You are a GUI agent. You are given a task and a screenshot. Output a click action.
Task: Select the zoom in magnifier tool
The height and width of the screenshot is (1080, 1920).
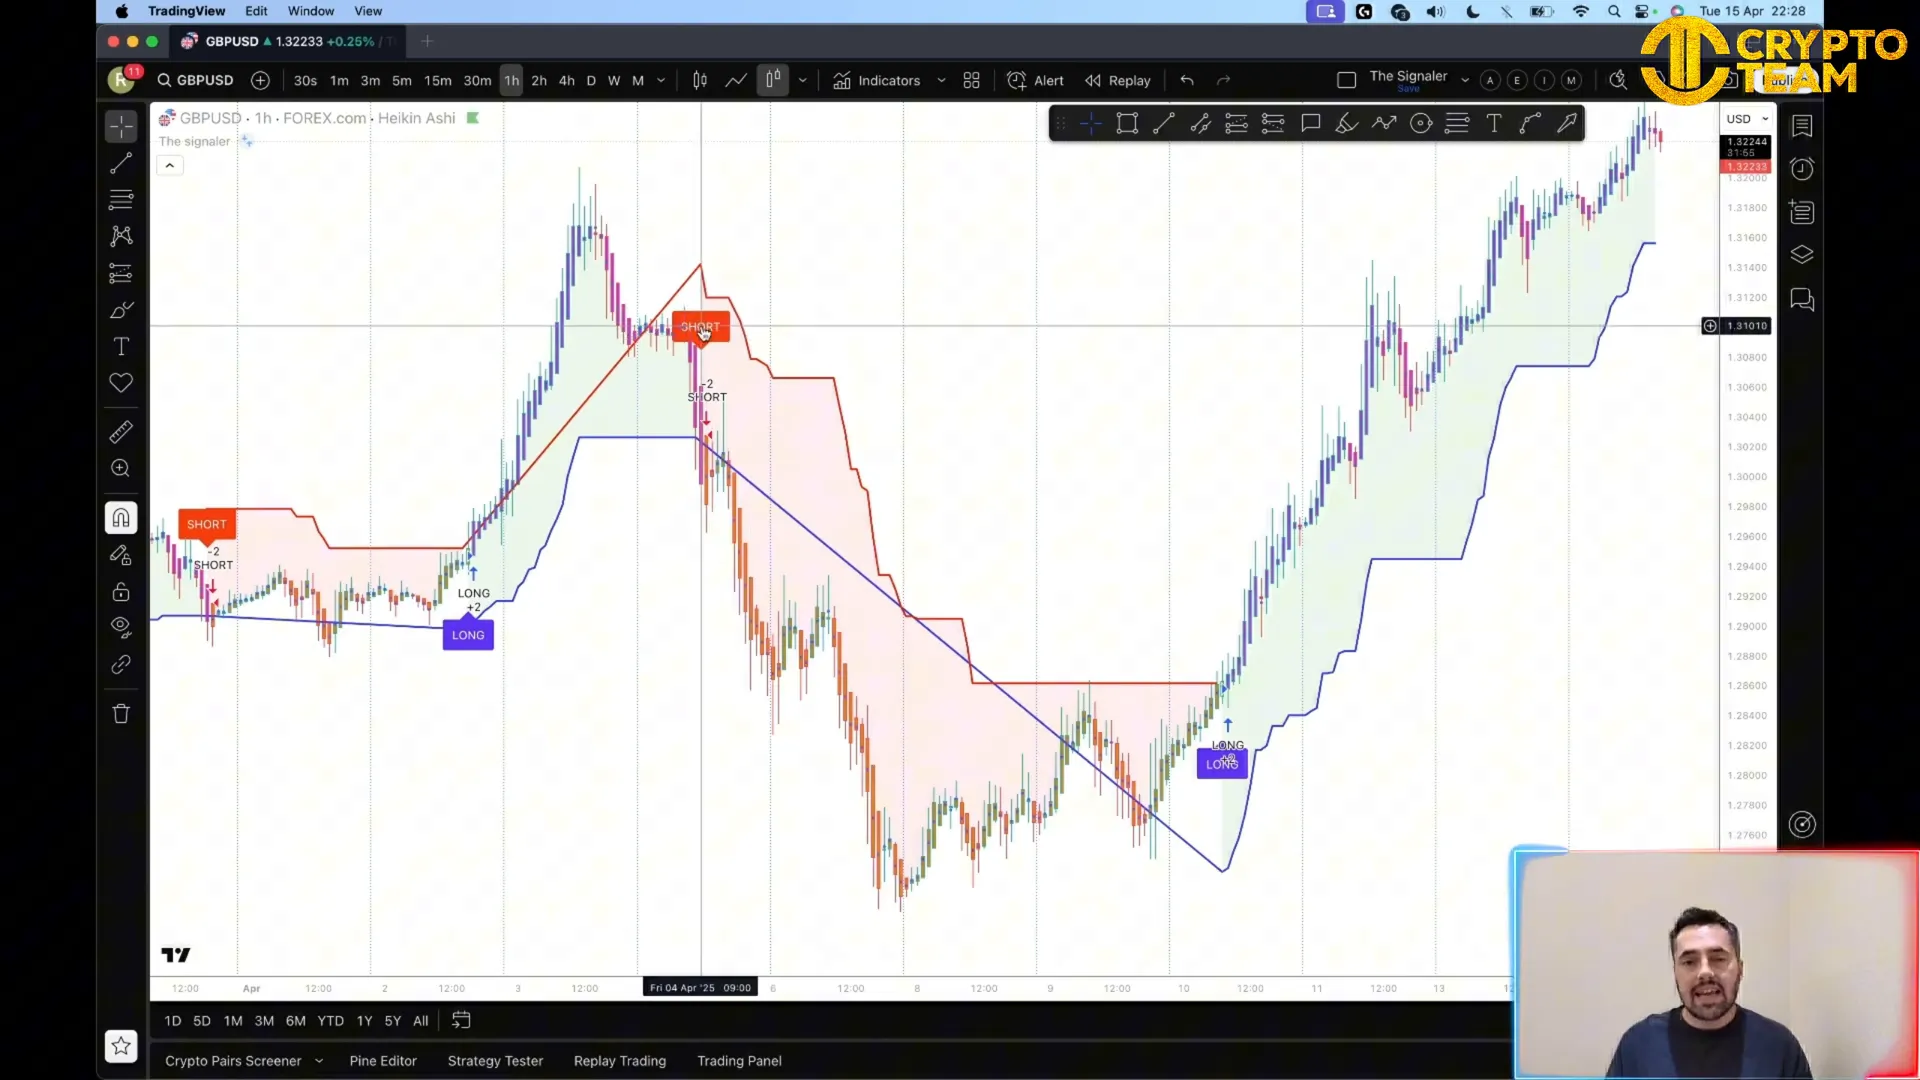point(121,468)
